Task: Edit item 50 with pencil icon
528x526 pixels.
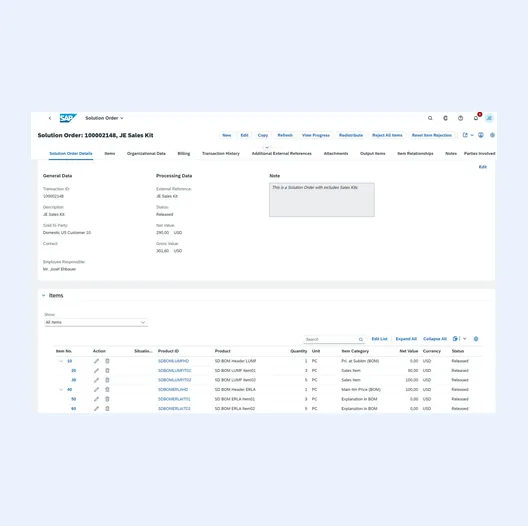Action: click(x=96, y=399)
